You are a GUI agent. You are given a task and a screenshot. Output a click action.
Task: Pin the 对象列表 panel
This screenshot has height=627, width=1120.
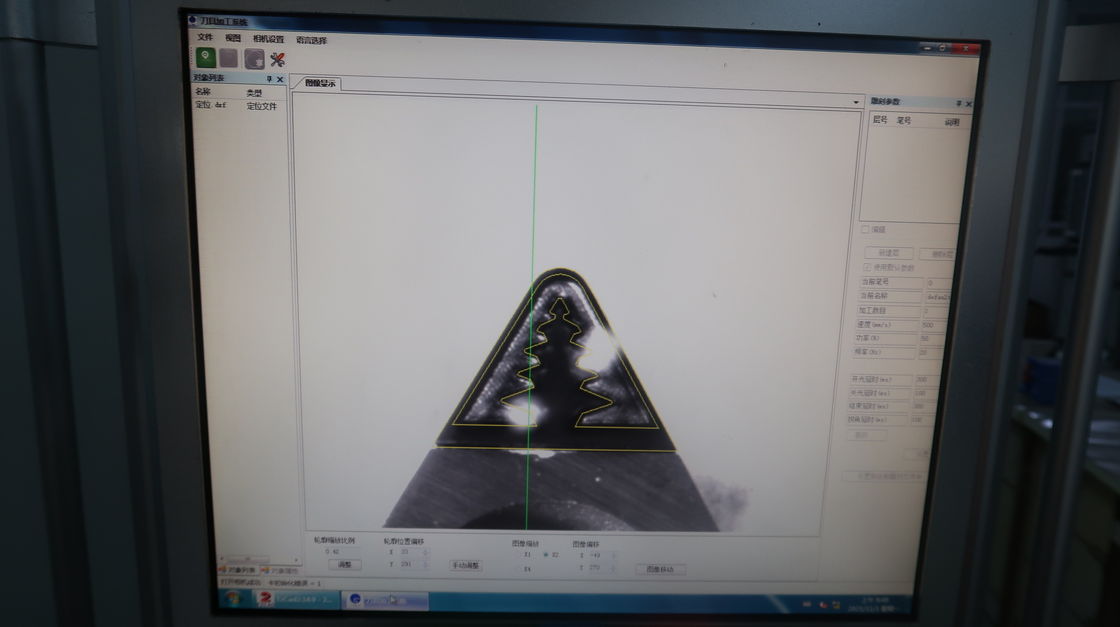pyautogui.click(x=269, y=79)
